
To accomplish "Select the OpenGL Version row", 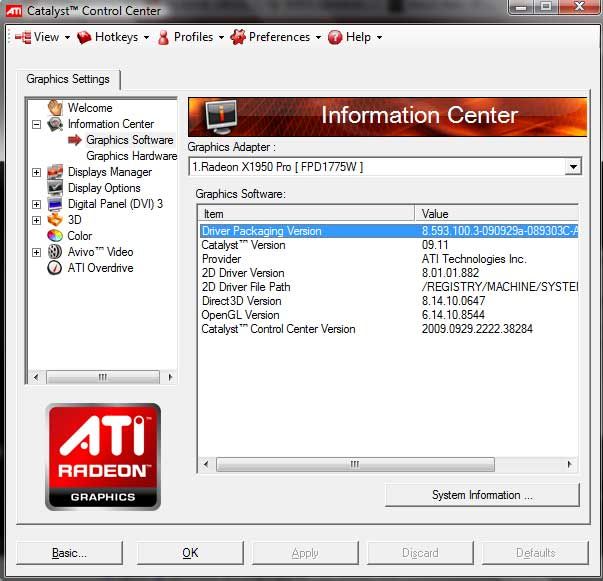I will 389,315.
